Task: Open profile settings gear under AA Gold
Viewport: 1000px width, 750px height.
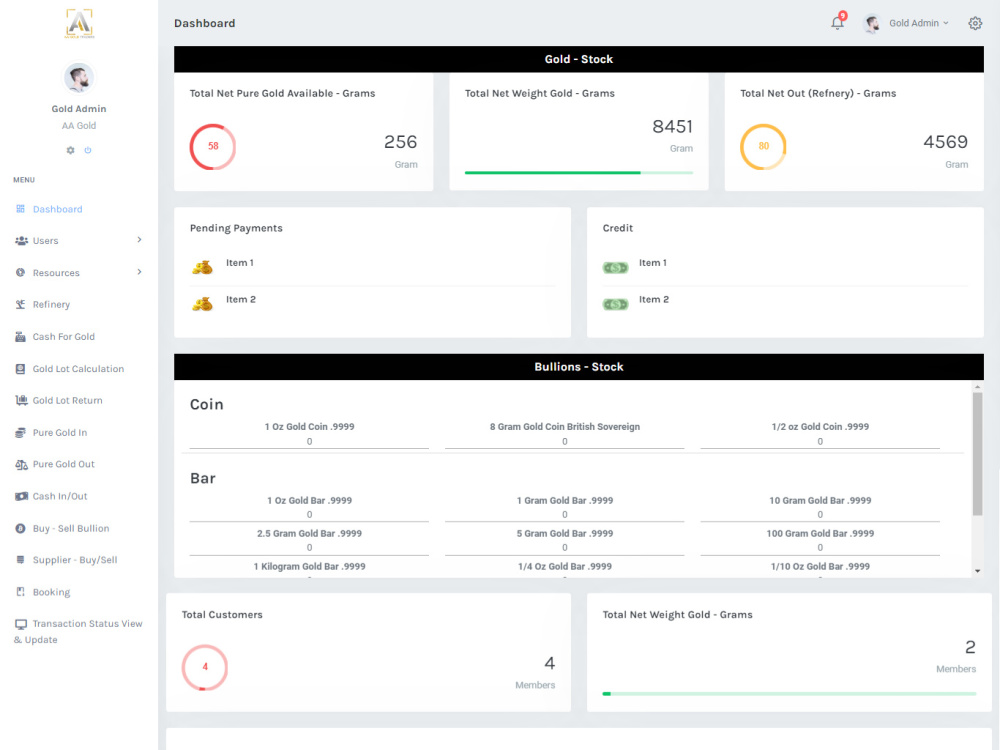Action: pos(70,151)
